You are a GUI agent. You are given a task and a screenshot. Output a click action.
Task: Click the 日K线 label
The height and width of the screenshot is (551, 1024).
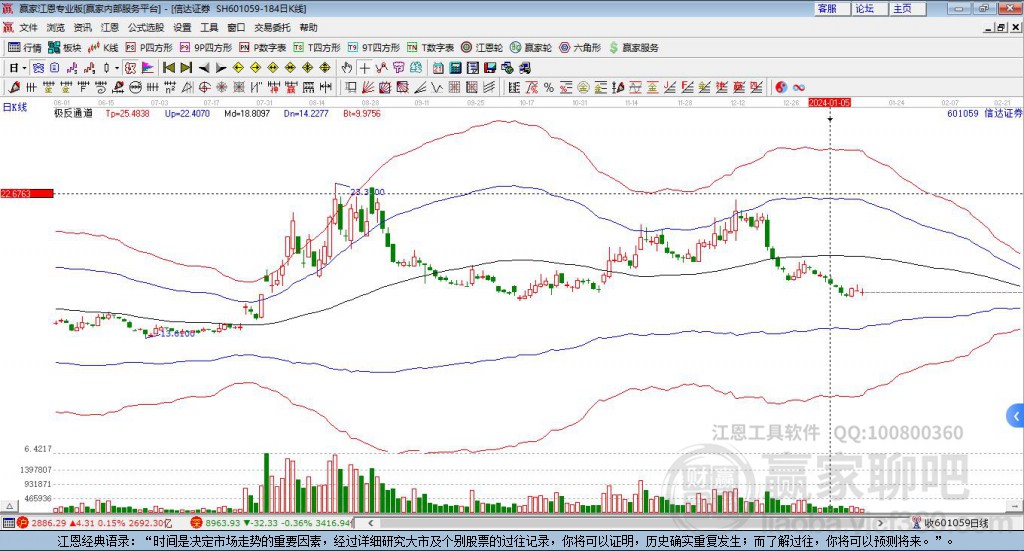click(x=15, y=107)
